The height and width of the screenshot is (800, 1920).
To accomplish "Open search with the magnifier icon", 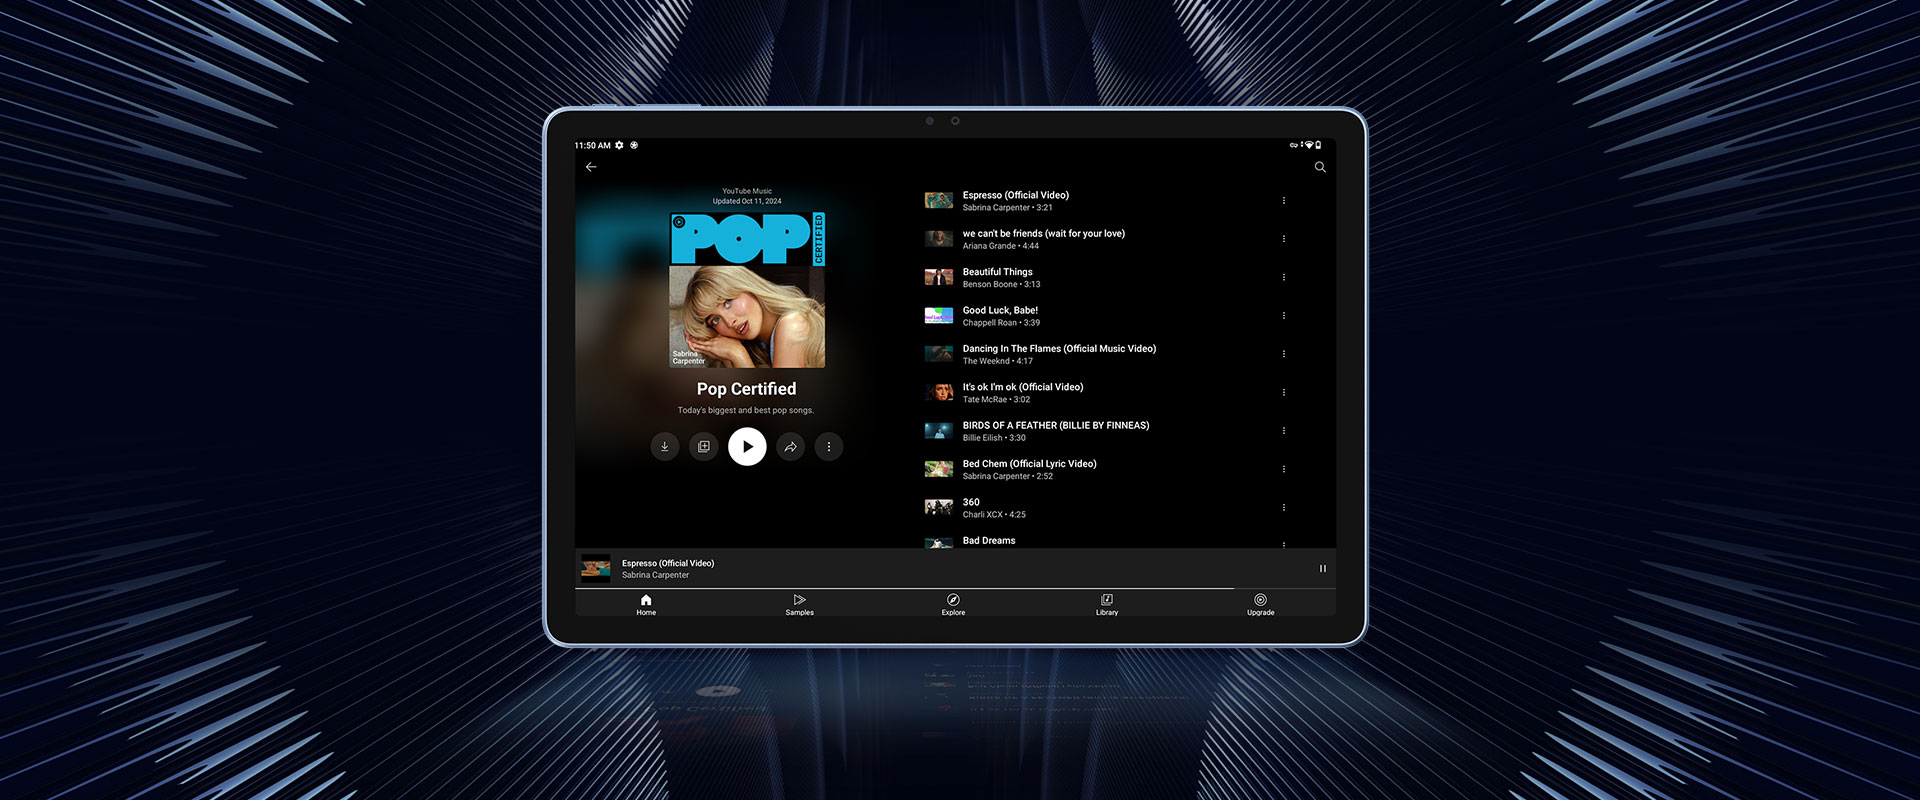I will point(1320,167).
